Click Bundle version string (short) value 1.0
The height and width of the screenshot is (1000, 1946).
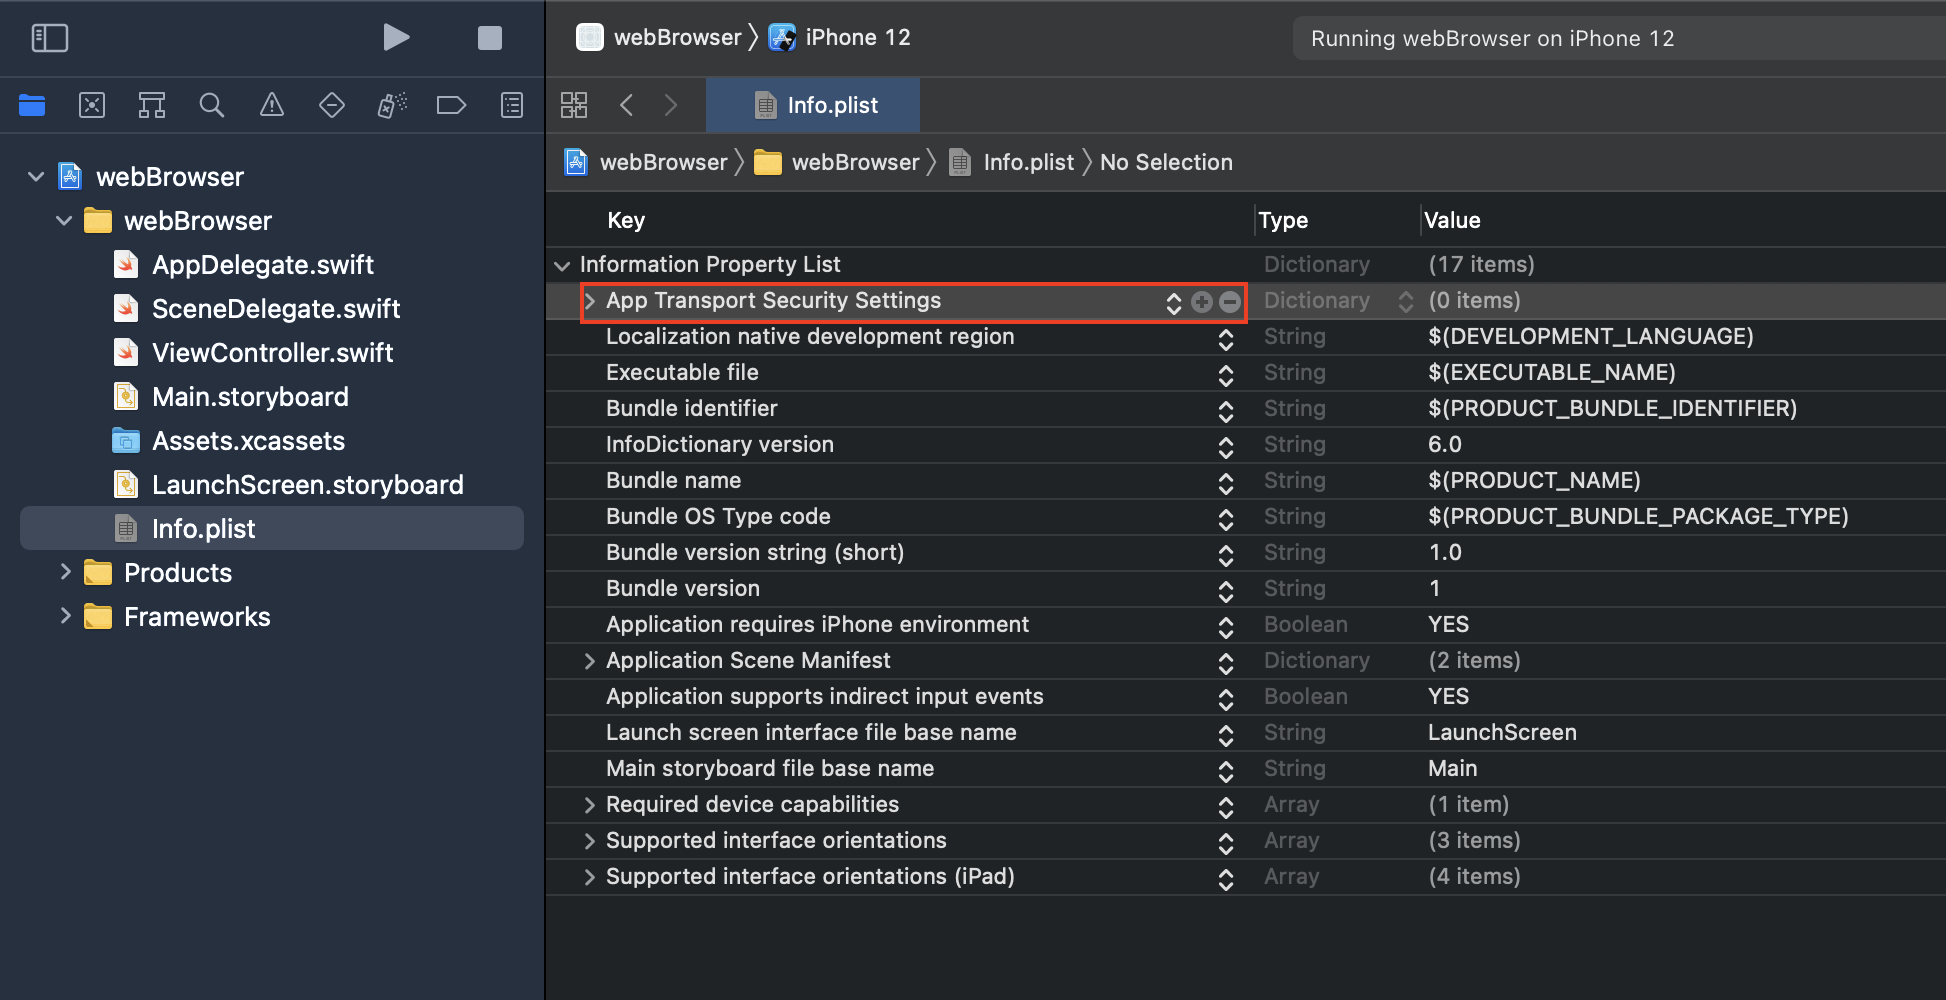pyautogui.click(x=1445, y=552)
